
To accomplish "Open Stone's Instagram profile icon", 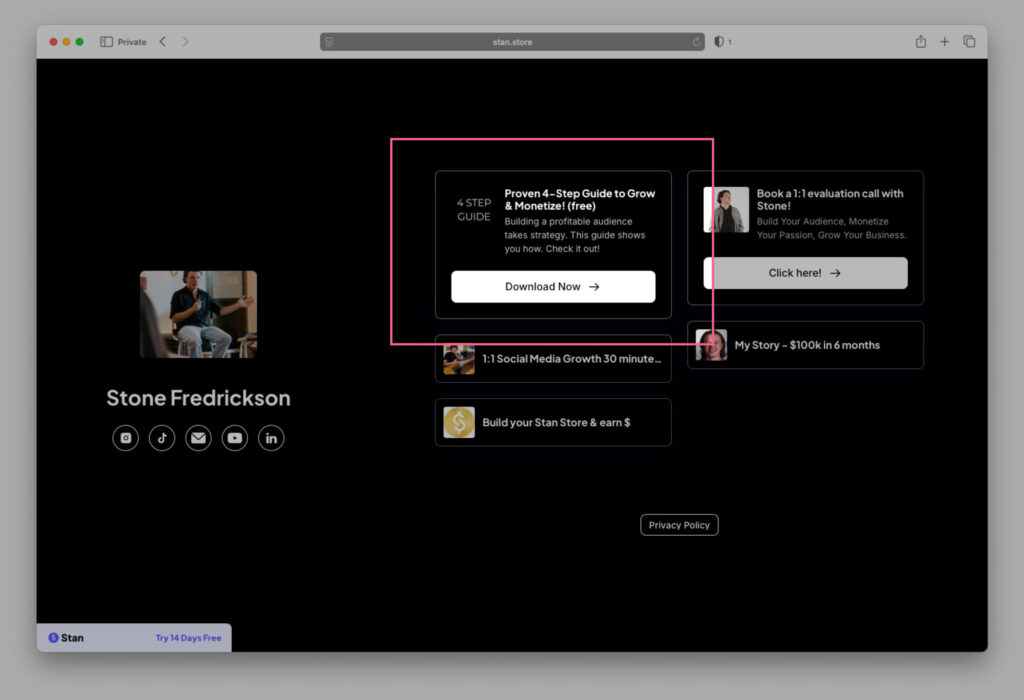I will tap(125, 438).
